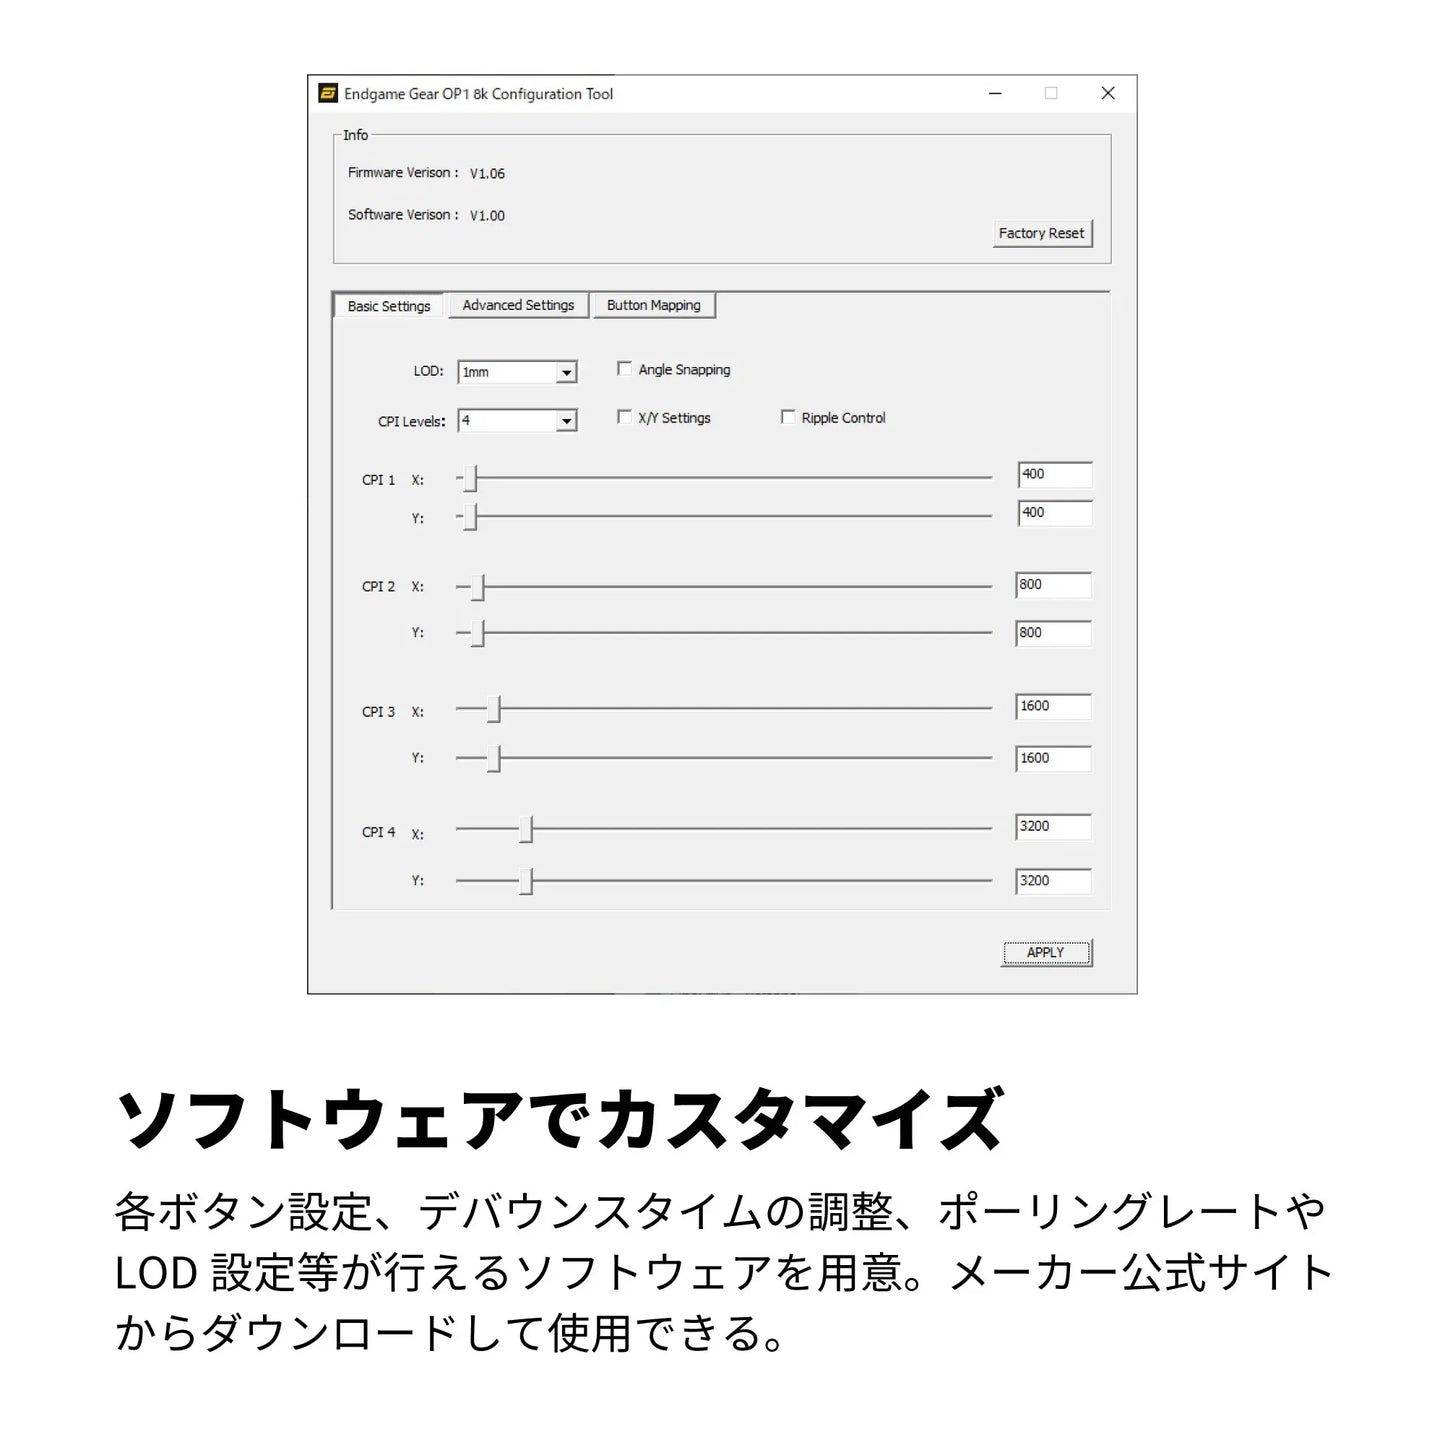Image resolution: width=1445 pixels, height=1445 pixels.
Task: Open the LOD dropdown menu
Action: pos(566,372)
